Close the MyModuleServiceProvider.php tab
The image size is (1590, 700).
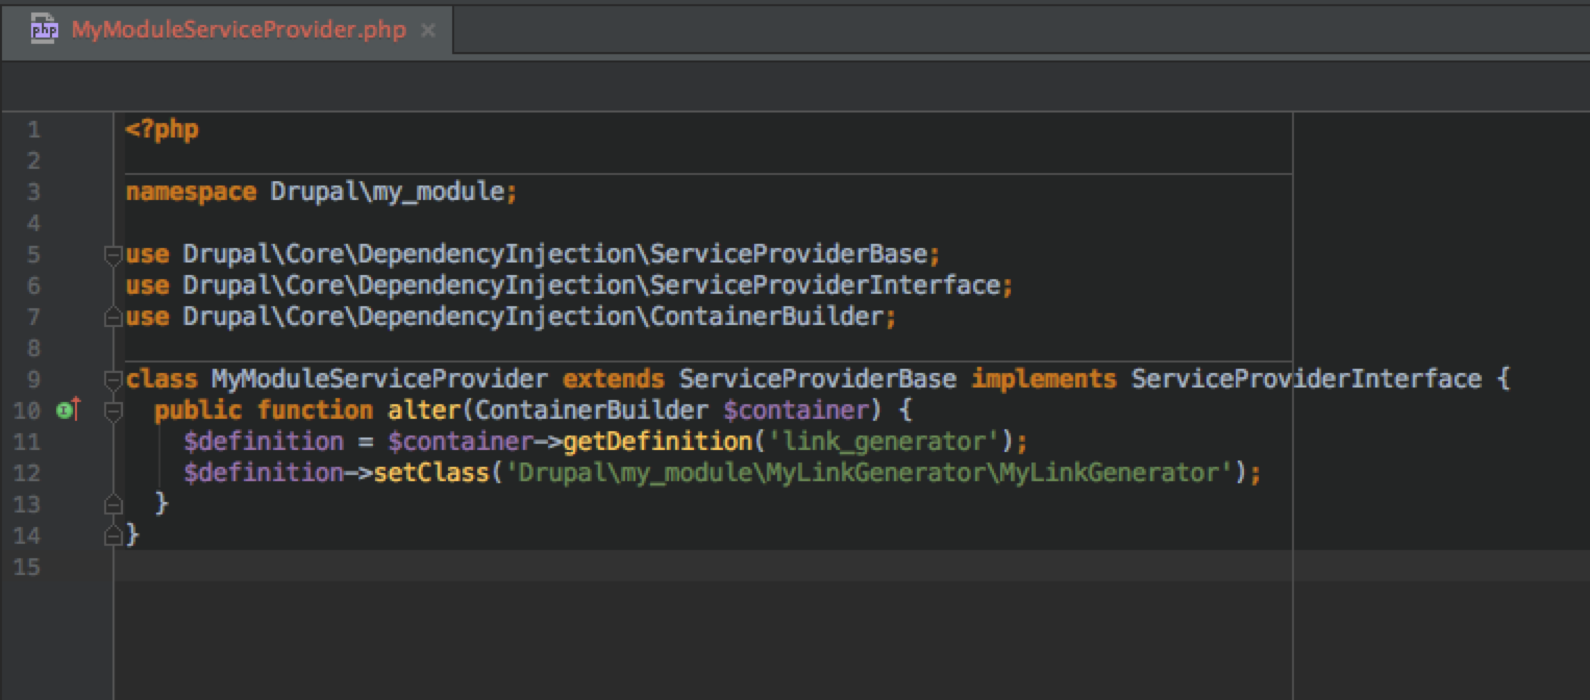(x=428, y=30)
